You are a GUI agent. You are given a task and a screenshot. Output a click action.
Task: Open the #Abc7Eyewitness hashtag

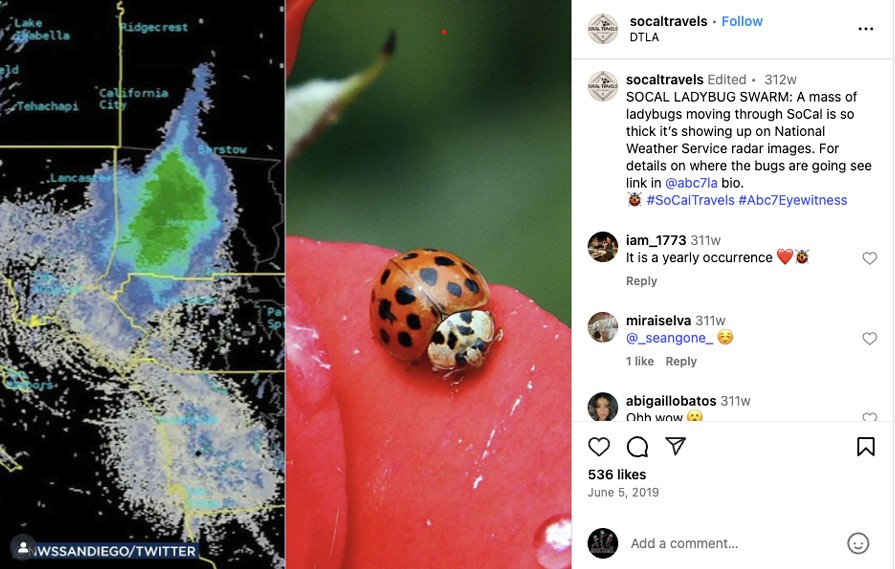coord(793,200)
